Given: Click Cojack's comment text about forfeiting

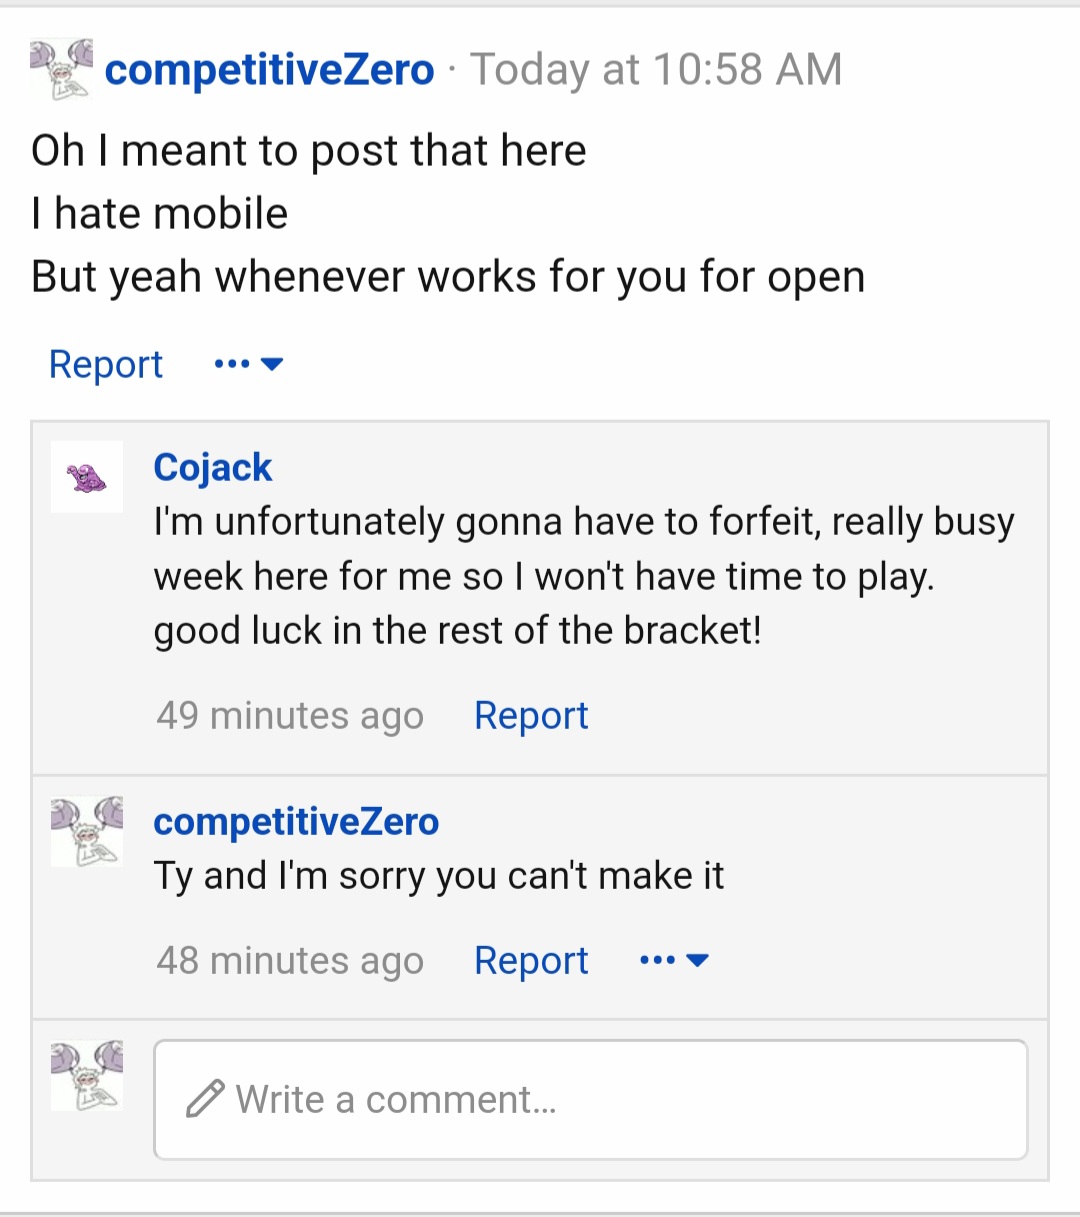Looking at the screenshot, I should pyautogui.click(x=584, y=576).
